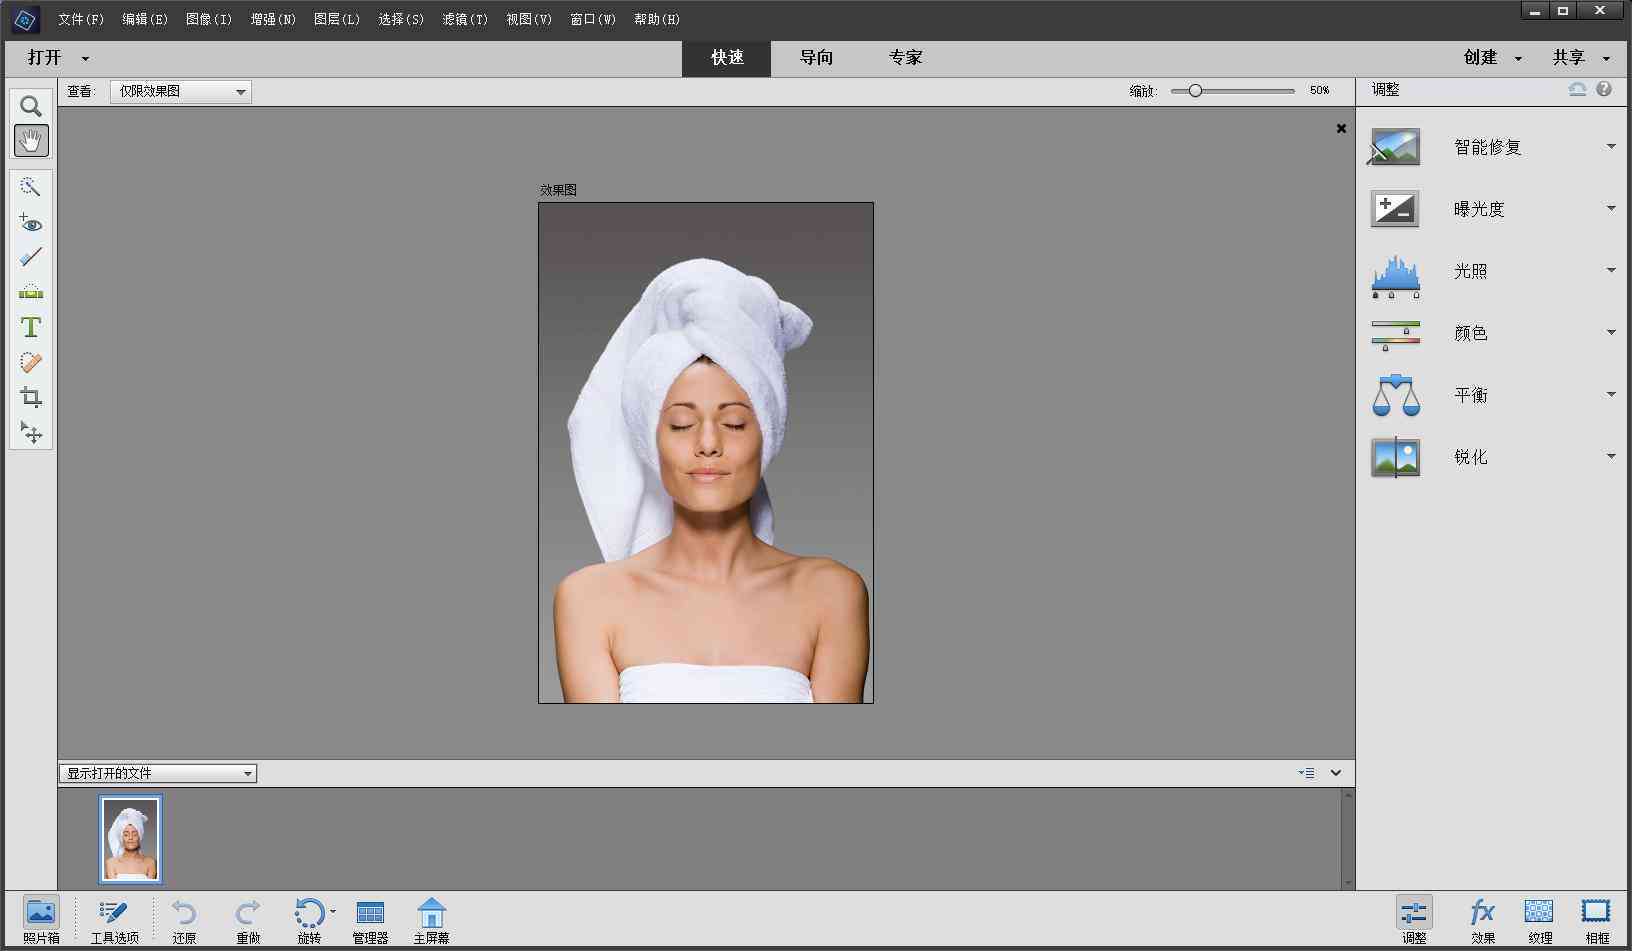Screen dimensions: 1632x951
Task: Open the 文件(F) menu
Action: pyautogui.click(x=81, y=19)
